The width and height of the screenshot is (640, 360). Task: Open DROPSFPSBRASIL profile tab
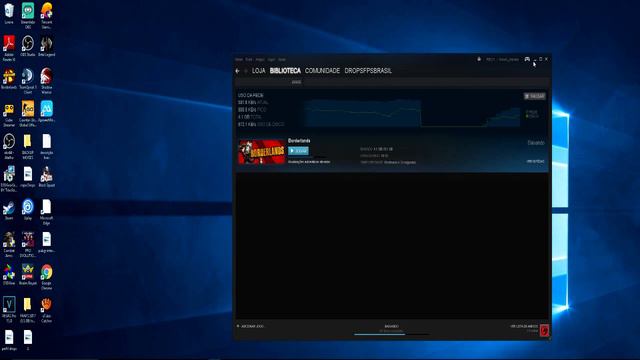point(368,71)
